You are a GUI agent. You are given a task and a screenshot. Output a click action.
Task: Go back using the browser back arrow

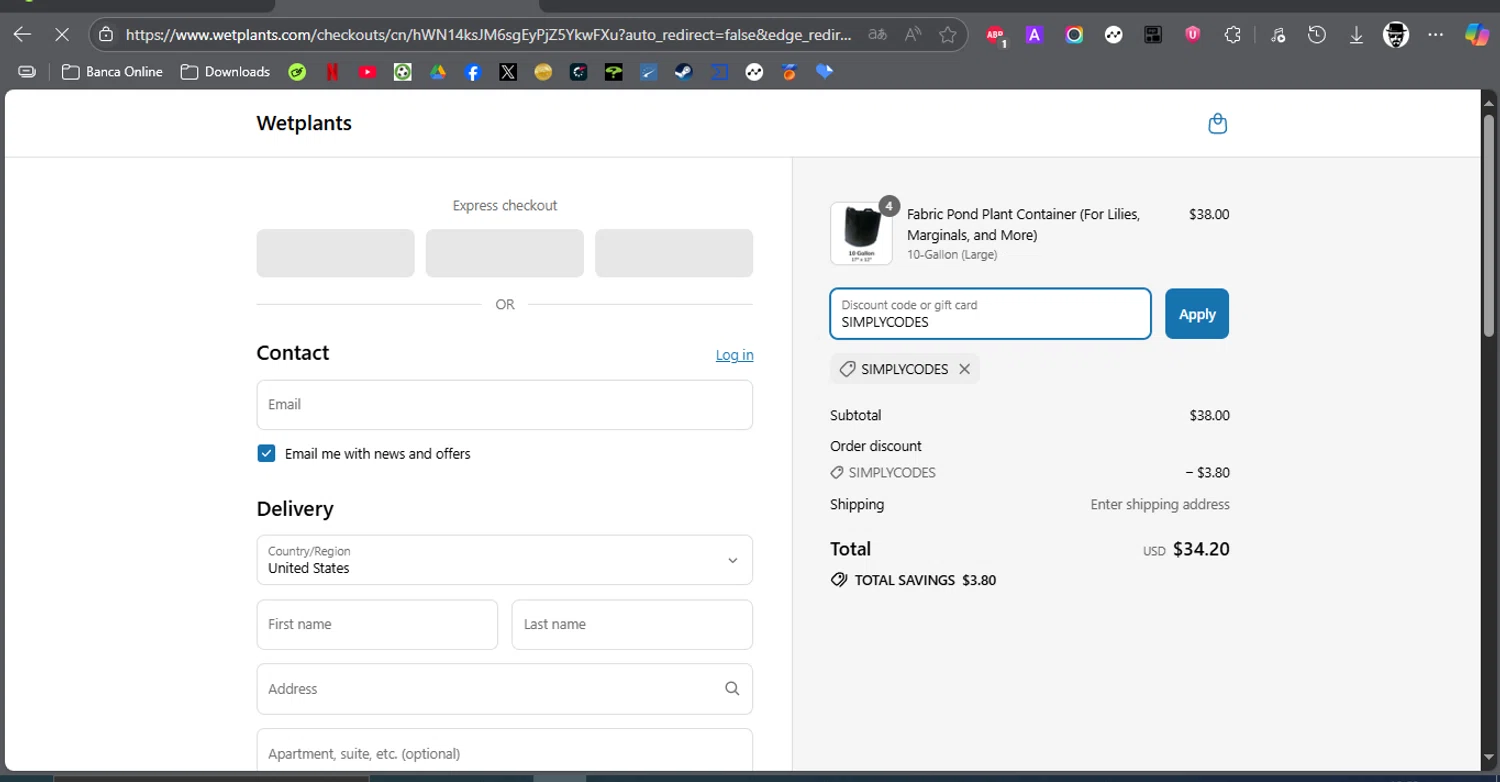(x=22, y=35)
